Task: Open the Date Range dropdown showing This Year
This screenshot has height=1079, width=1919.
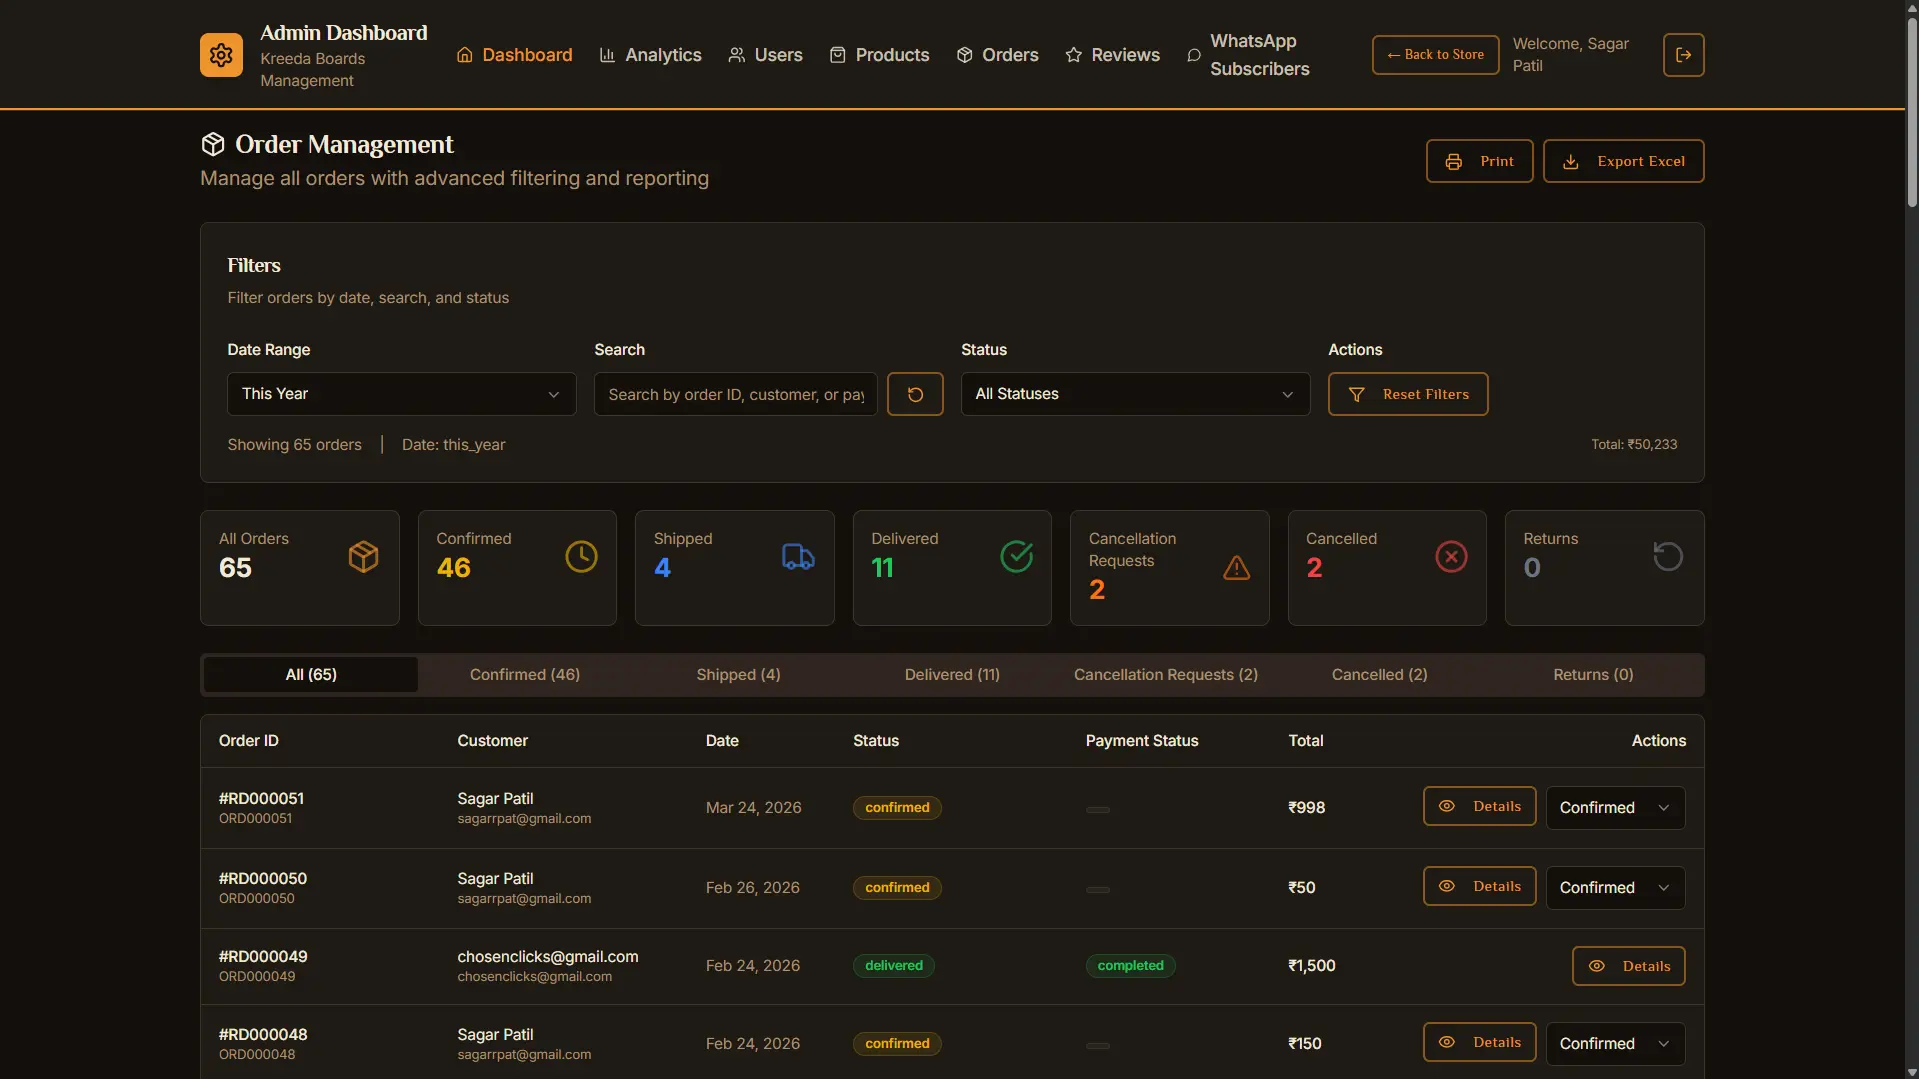Action: click(401, 393)
